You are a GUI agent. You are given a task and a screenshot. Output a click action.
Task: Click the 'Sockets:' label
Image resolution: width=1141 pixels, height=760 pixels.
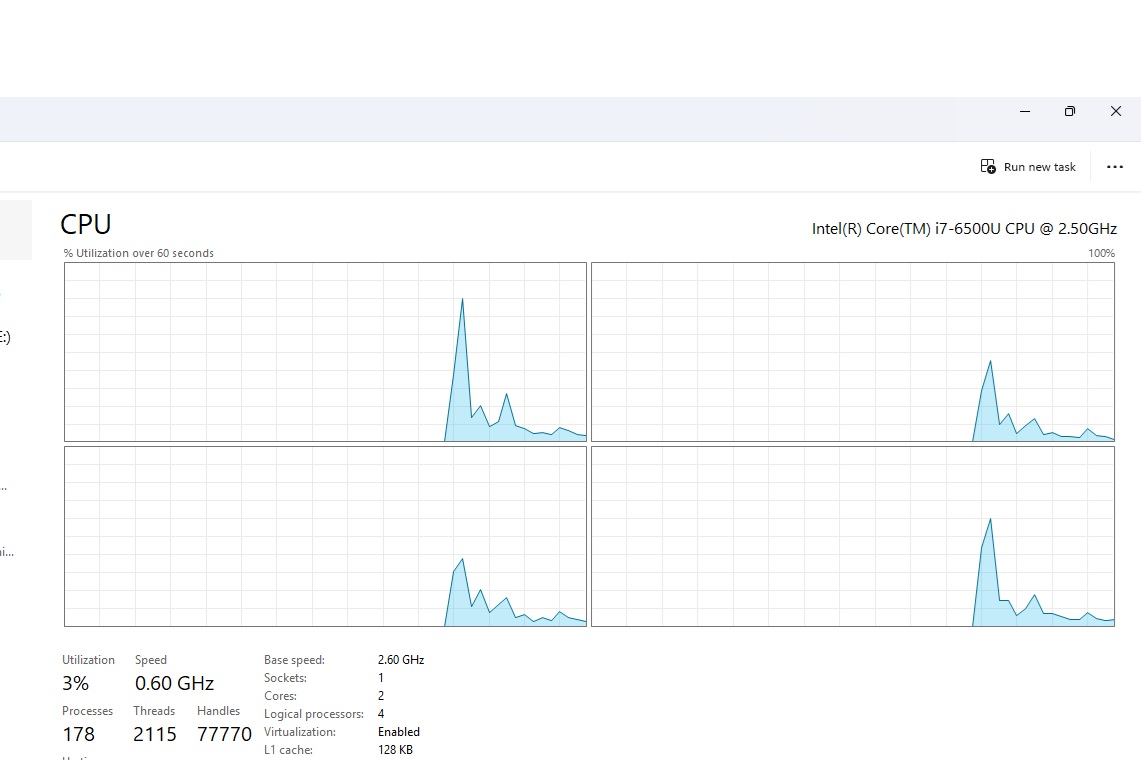point(285,678)
